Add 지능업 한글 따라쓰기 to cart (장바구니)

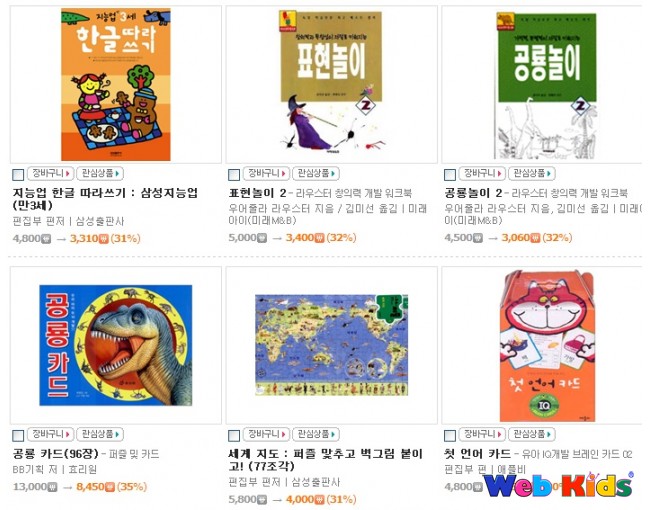(x=51, y=173)
